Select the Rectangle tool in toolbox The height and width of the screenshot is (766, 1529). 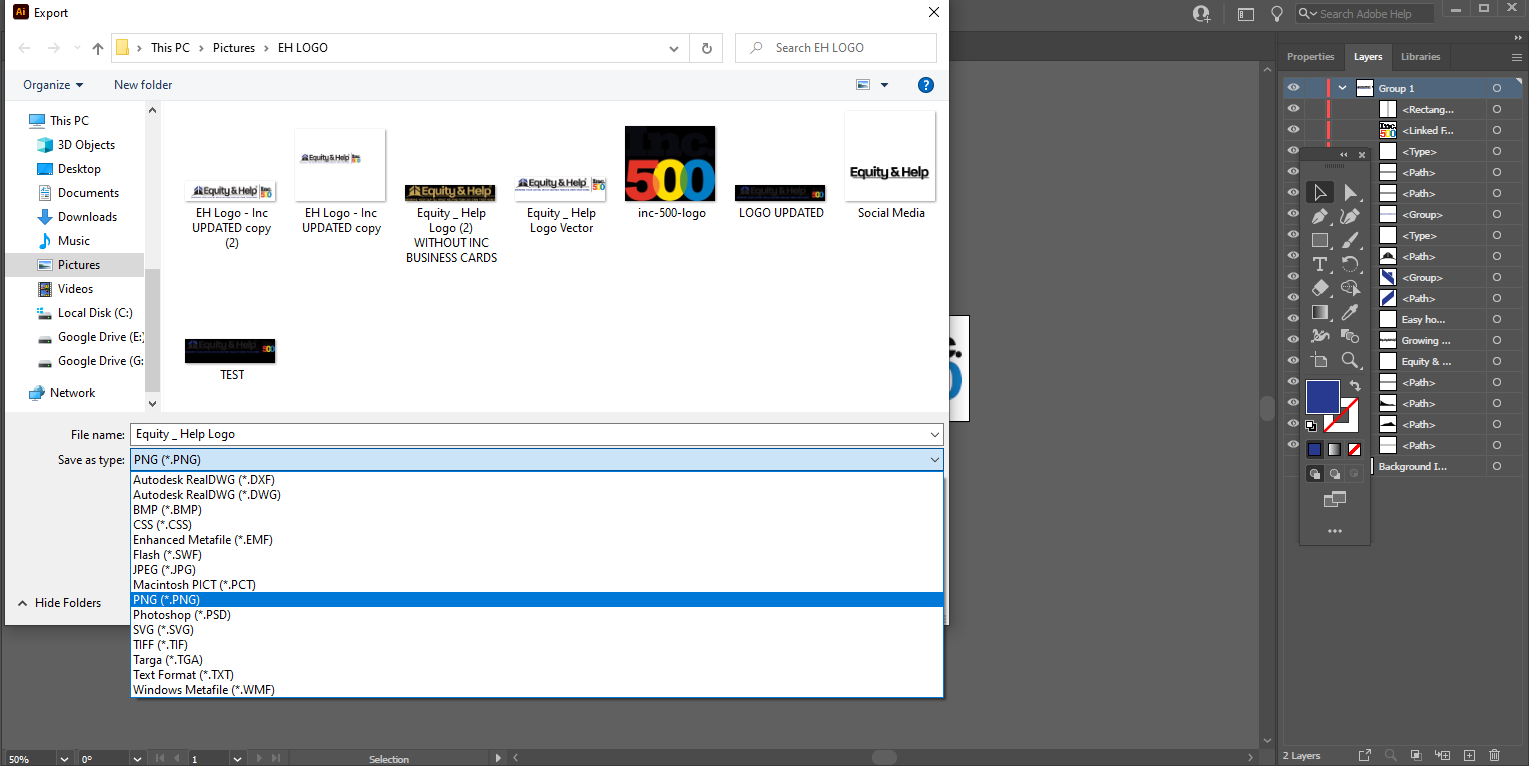click(1320, 240)
